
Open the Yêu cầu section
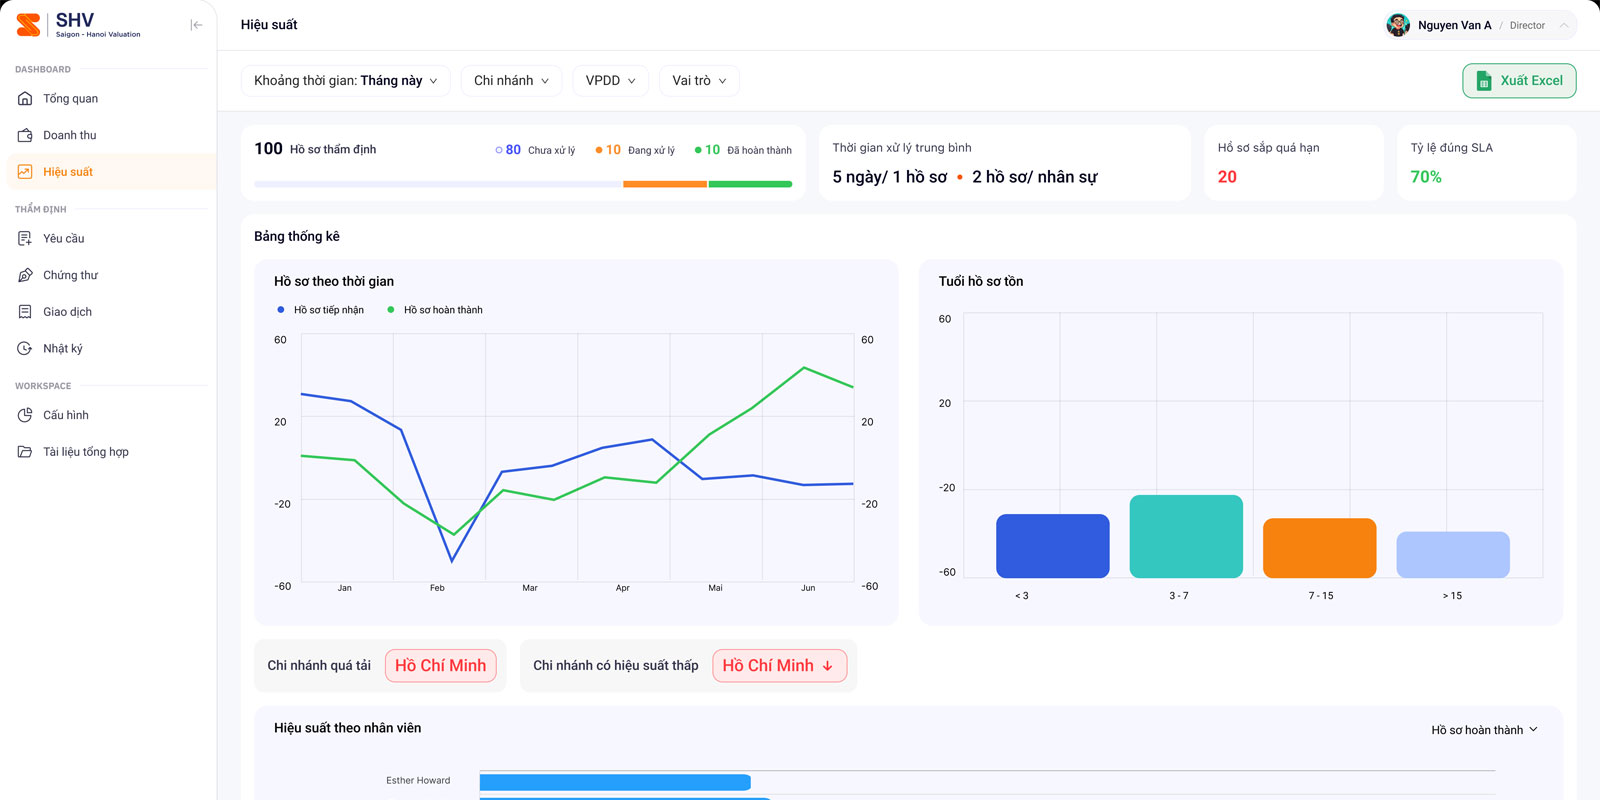click(111, 239)
